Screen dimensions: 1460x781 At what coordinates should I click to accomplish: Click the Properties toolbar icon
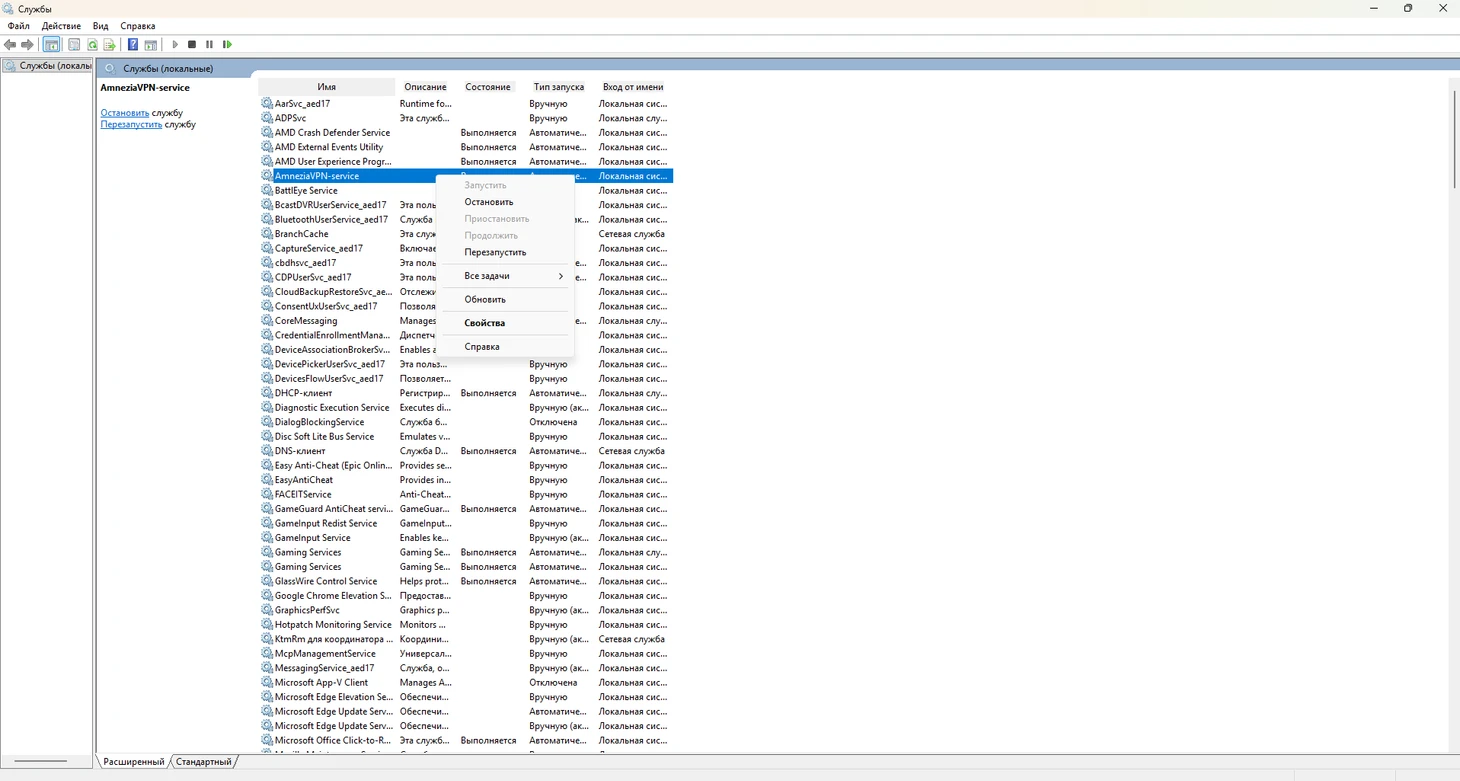click(x=73, y=45)
